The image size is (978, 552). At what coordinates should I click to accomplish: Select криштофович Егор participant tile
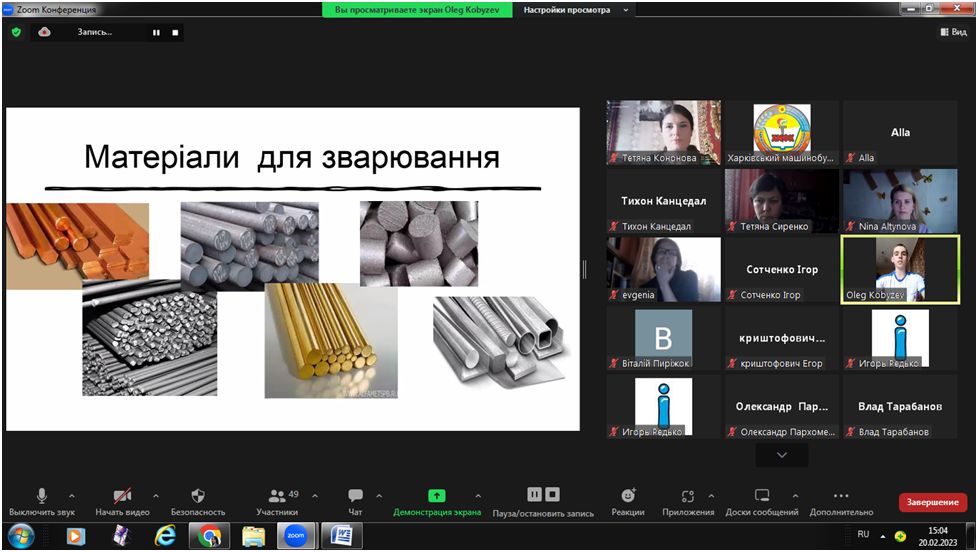[782, 338]
